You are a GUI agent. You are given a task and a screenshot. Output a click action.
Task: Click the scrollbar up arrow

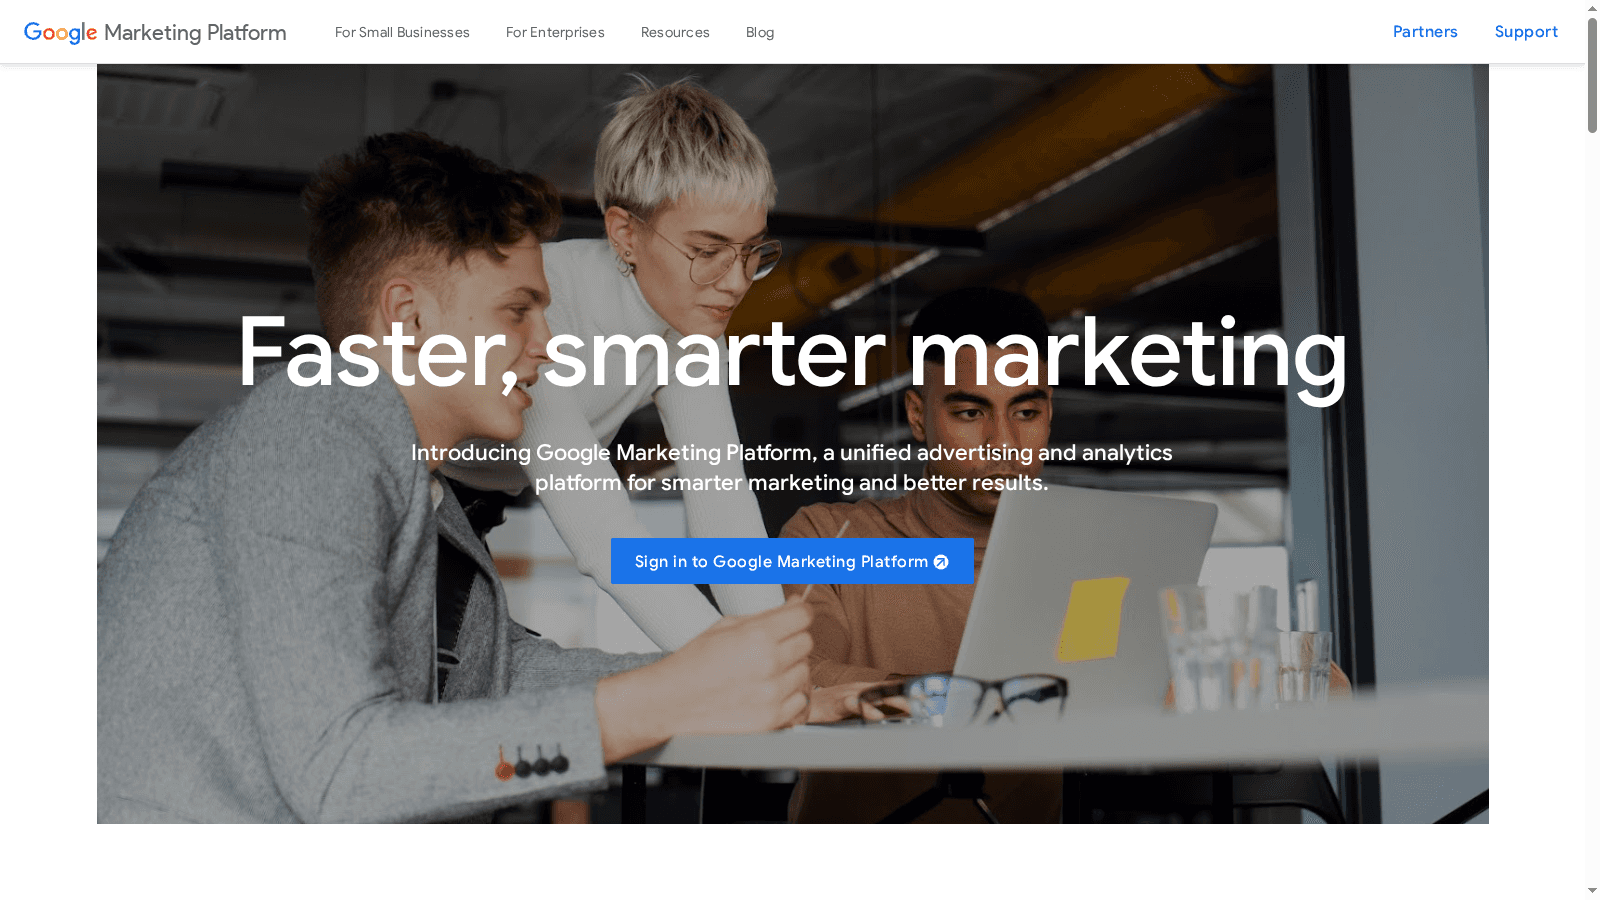point(1592,8)
